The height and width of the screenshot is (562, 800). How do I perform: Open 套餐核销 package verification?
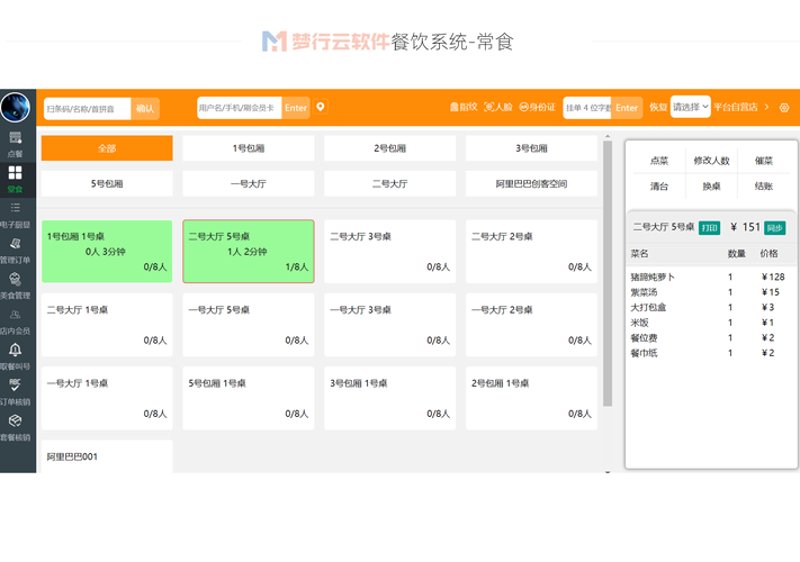[15, 427]
